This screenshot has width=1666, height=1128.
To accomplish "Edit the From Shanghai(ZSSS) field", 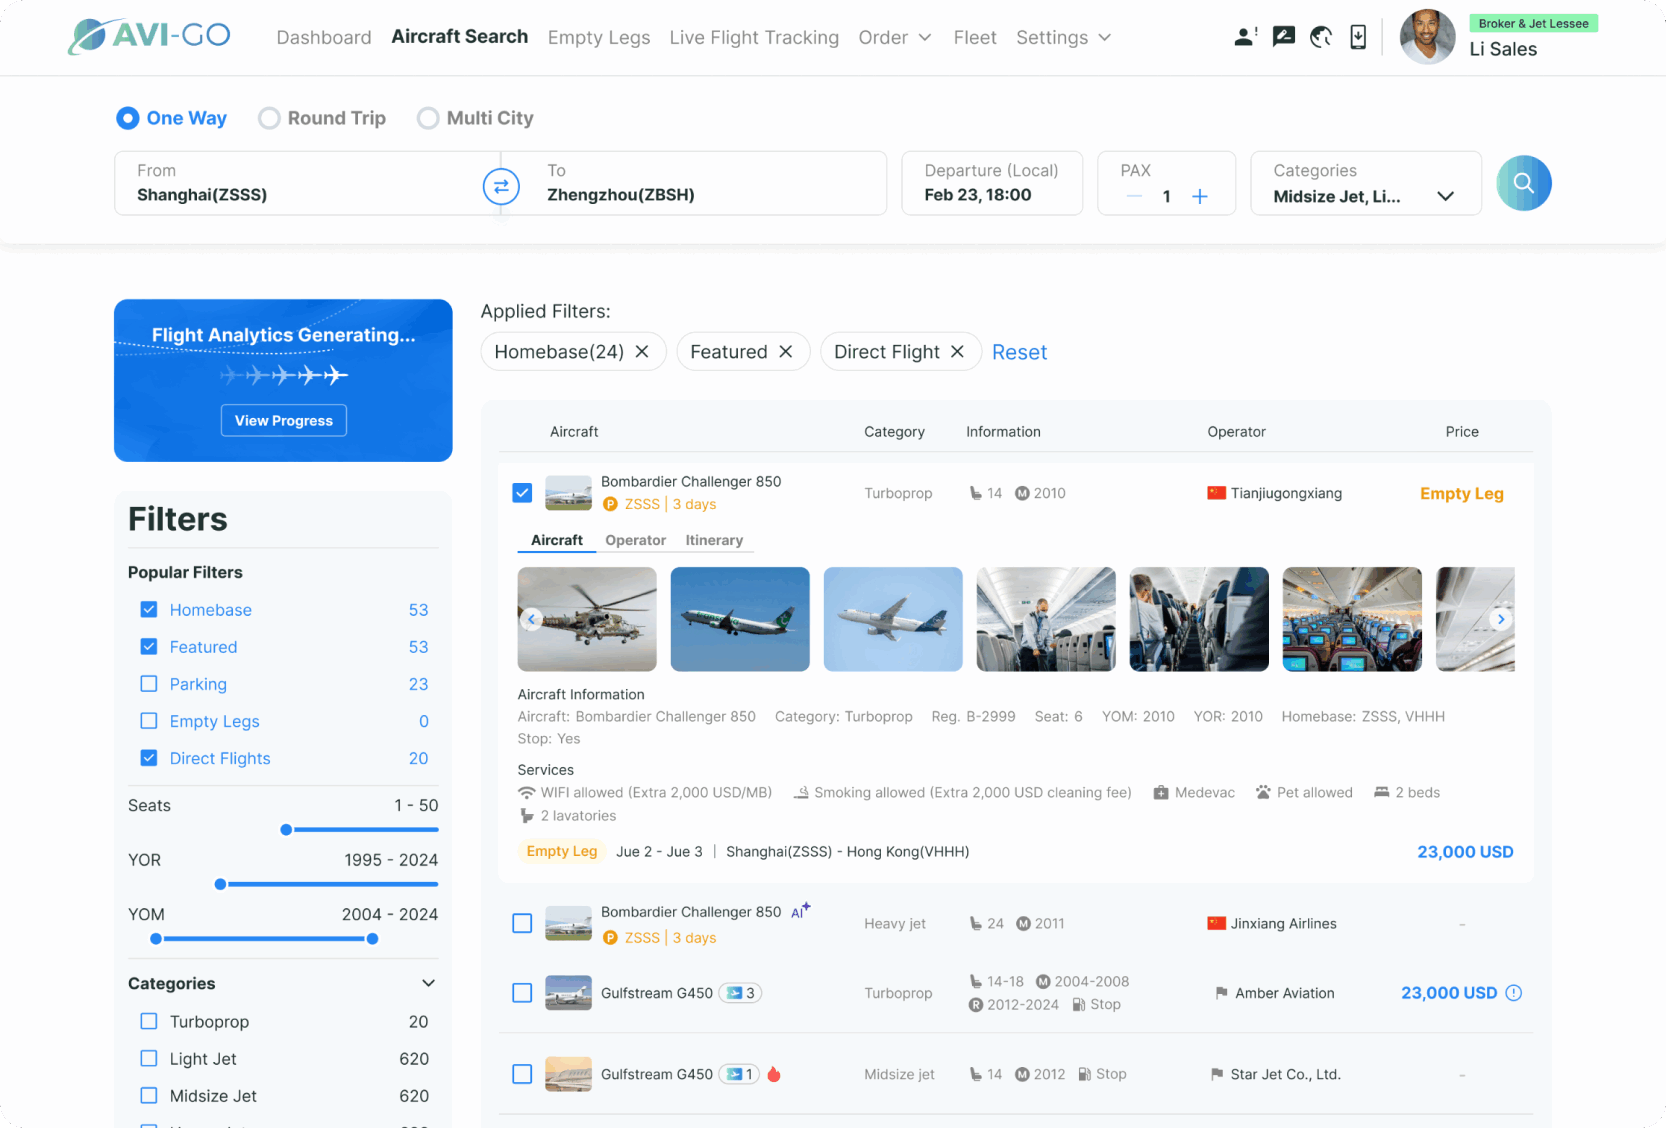I will point(297,183).
